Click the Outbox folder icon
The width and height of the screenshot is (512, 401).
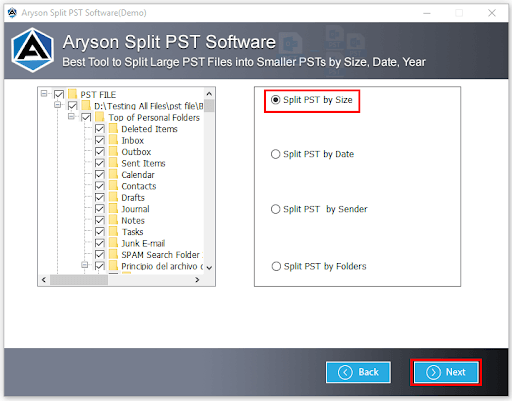[114, 151]
